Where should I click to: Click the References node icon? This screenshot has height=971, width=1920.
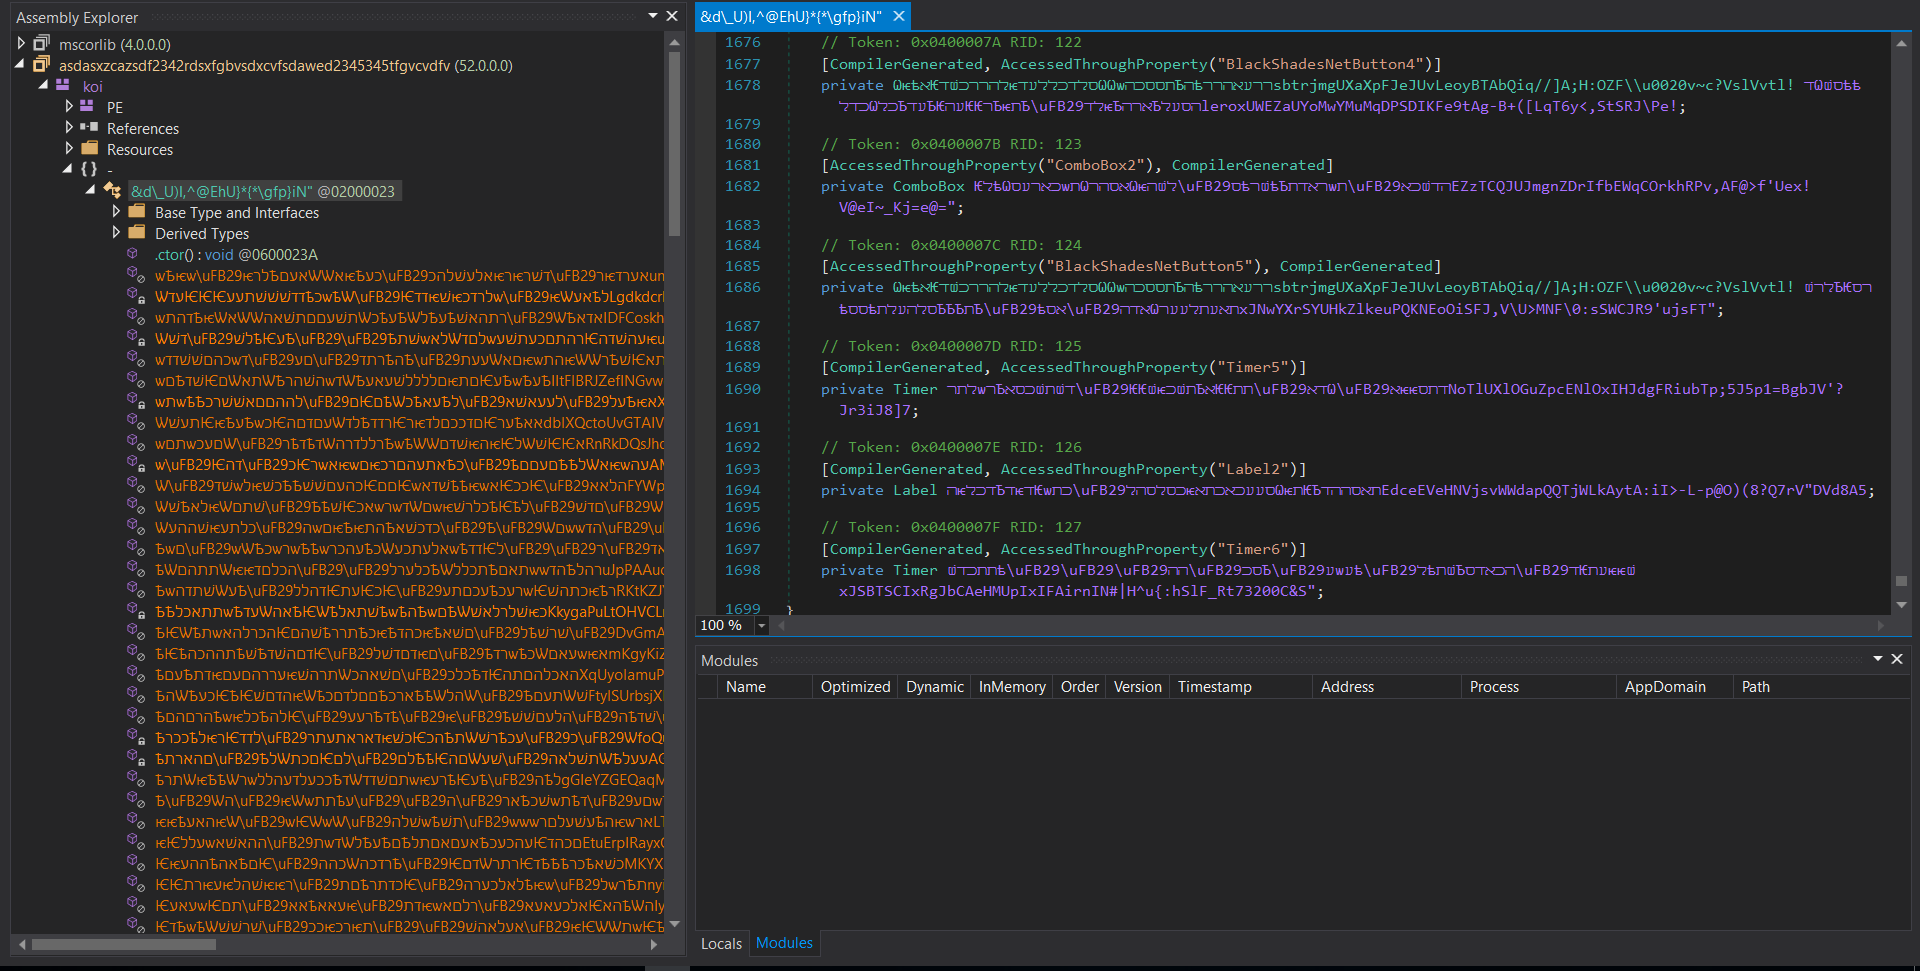point(89,128)
